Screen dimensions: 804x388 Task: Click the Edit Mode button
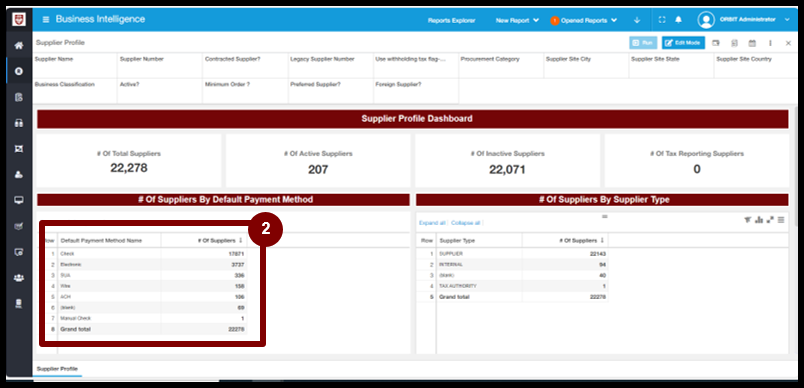(x=683, y=43)
